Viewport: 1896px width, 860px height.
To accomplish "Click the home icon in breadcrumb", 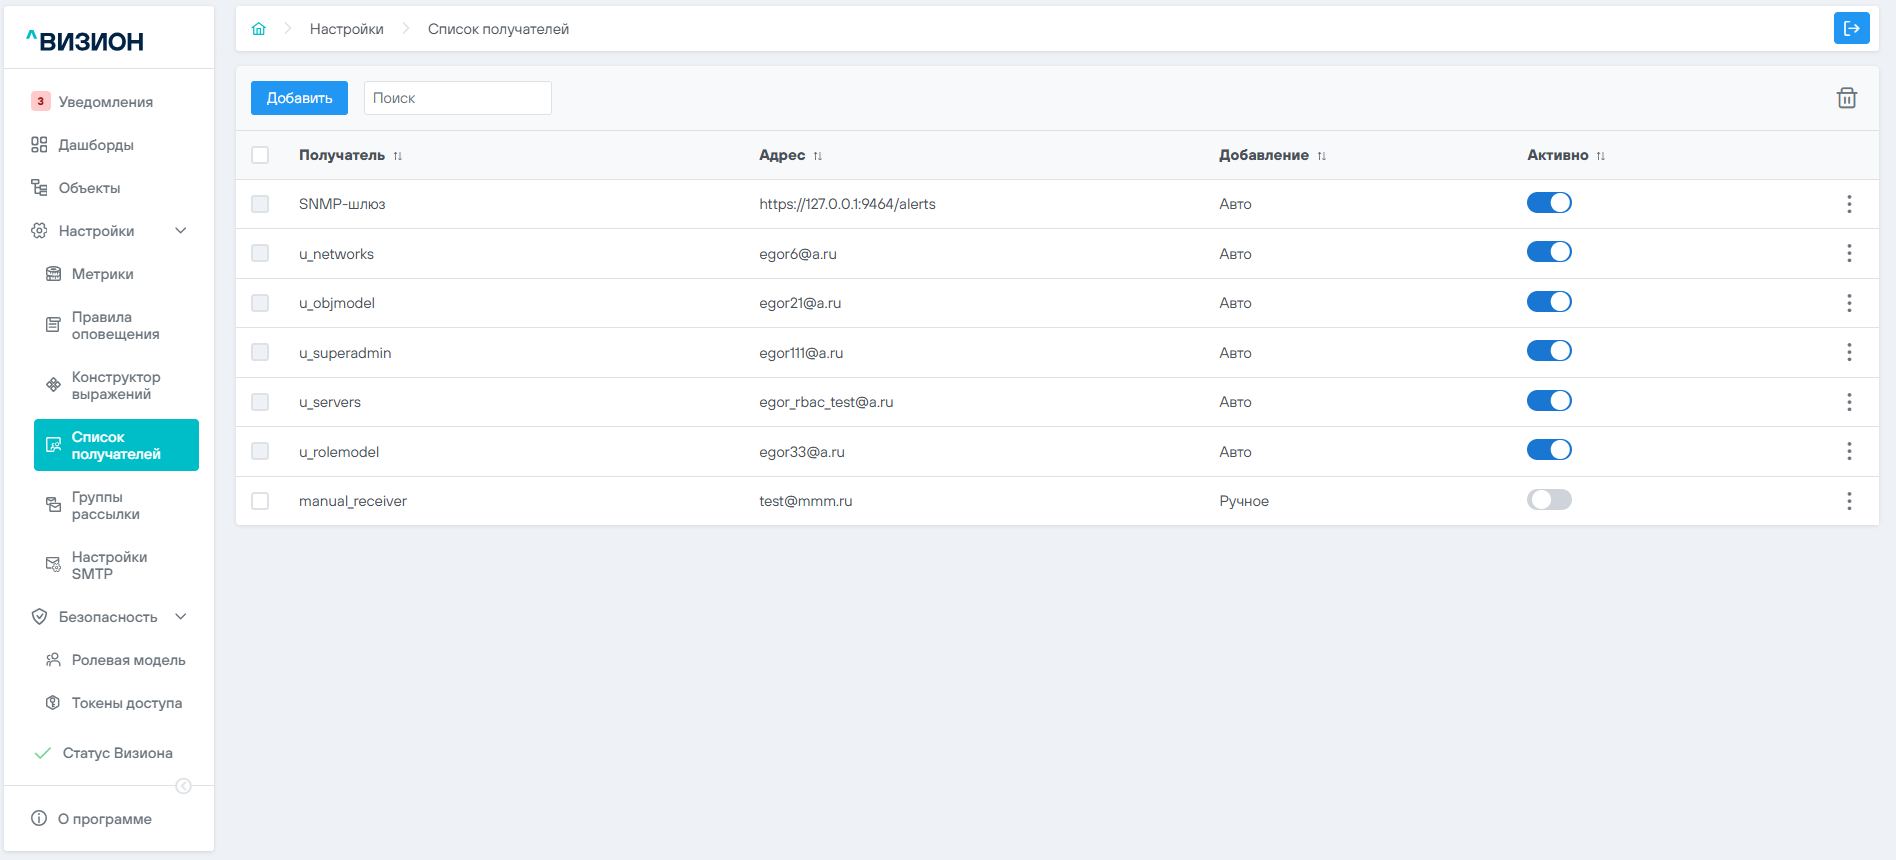I will [x=259, y=29].
